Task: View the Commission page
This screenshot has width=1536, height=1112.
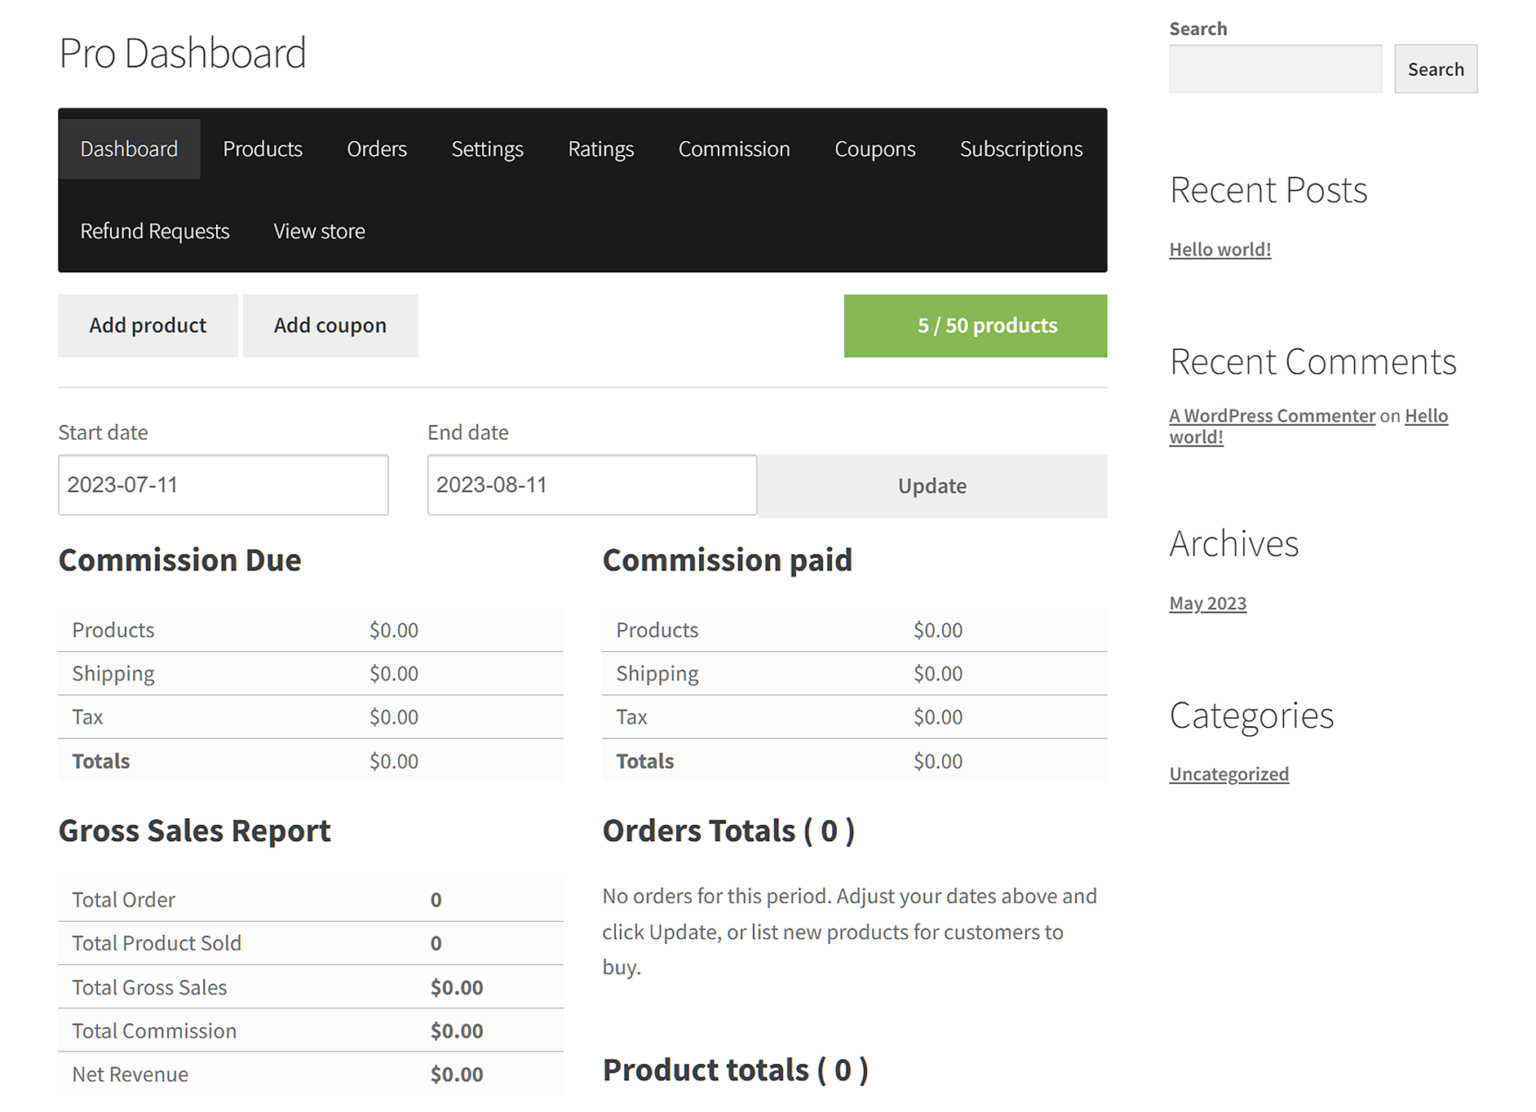Action: (x=733, y=148)
